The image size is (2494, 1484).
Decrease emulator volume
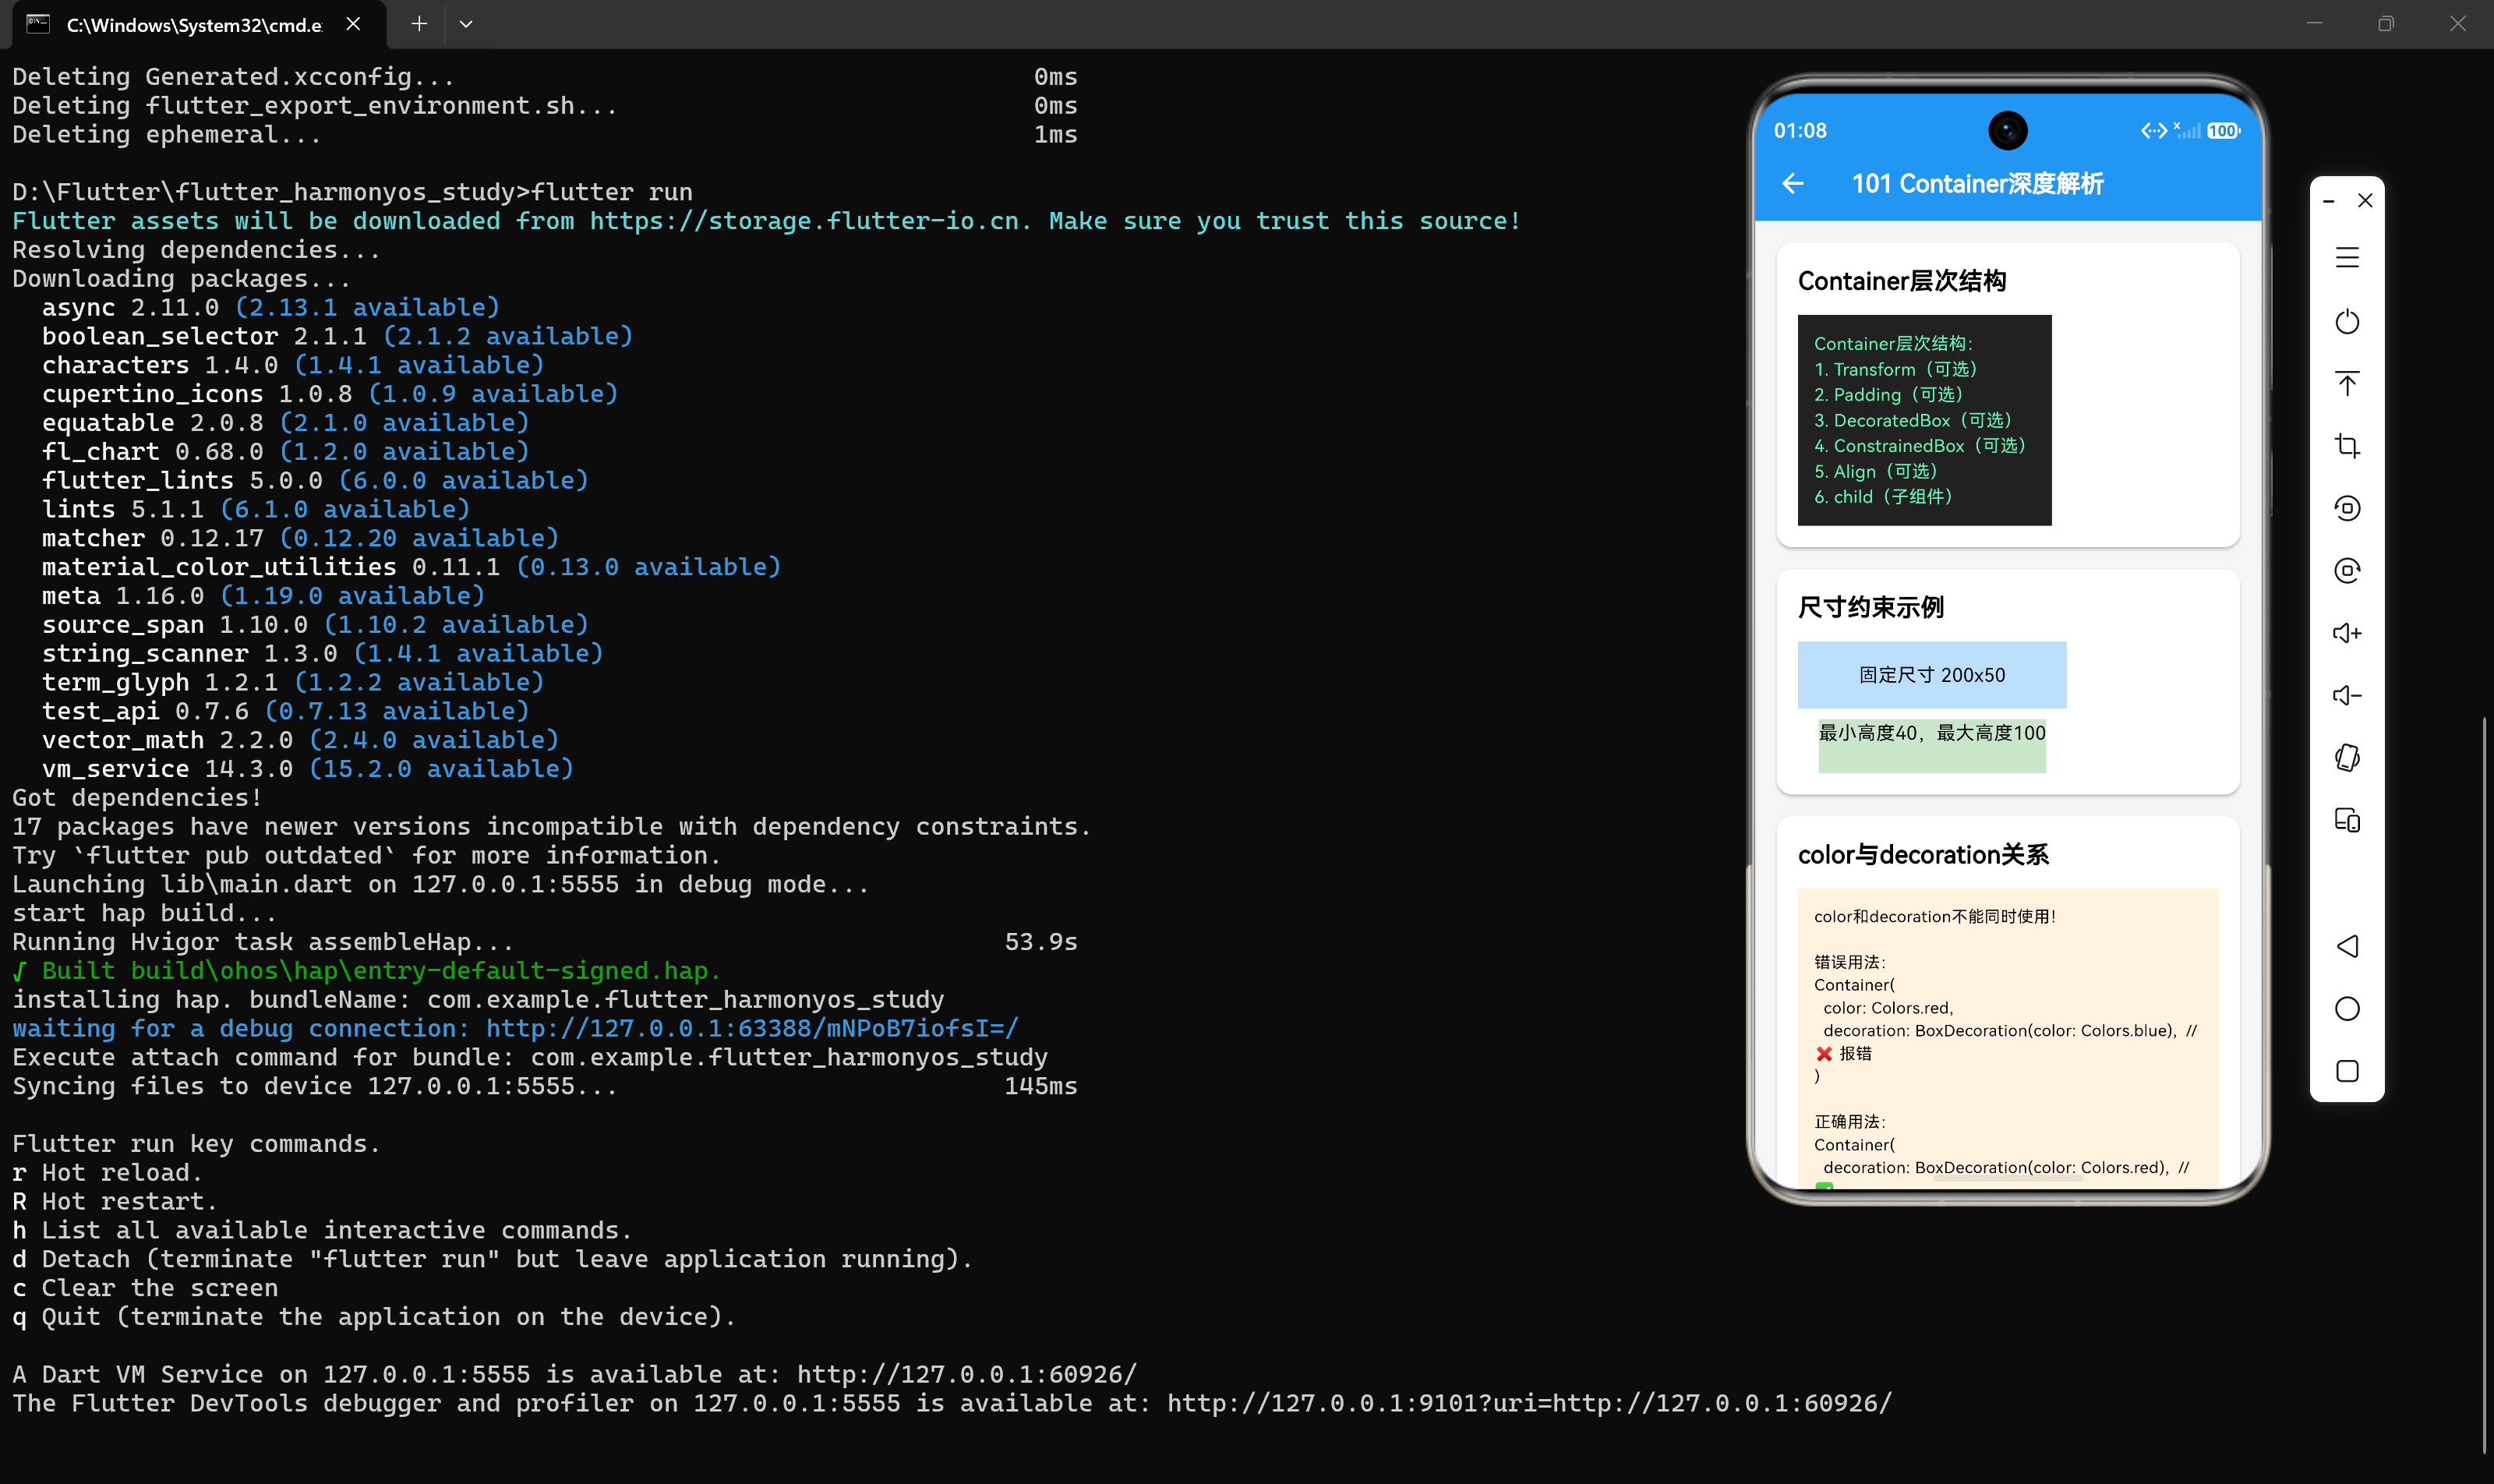pos(2347,695)
